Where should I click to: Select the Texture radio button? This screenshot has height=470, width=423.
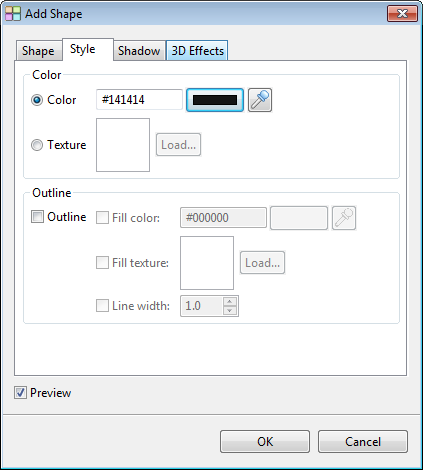[x=37, y=145]
